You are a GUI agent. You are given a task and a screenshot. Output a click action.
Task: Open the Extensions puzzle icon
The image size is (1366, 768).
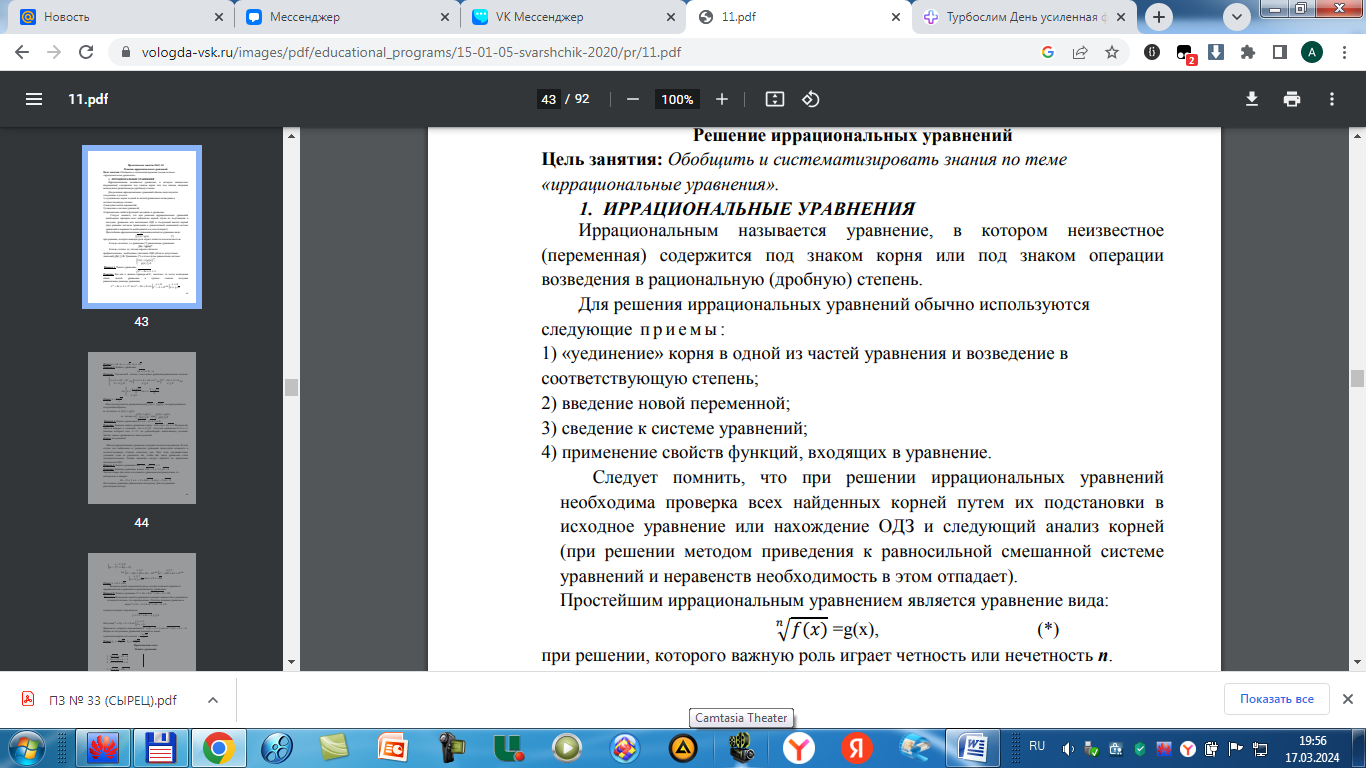click(x=1247, y=52)
